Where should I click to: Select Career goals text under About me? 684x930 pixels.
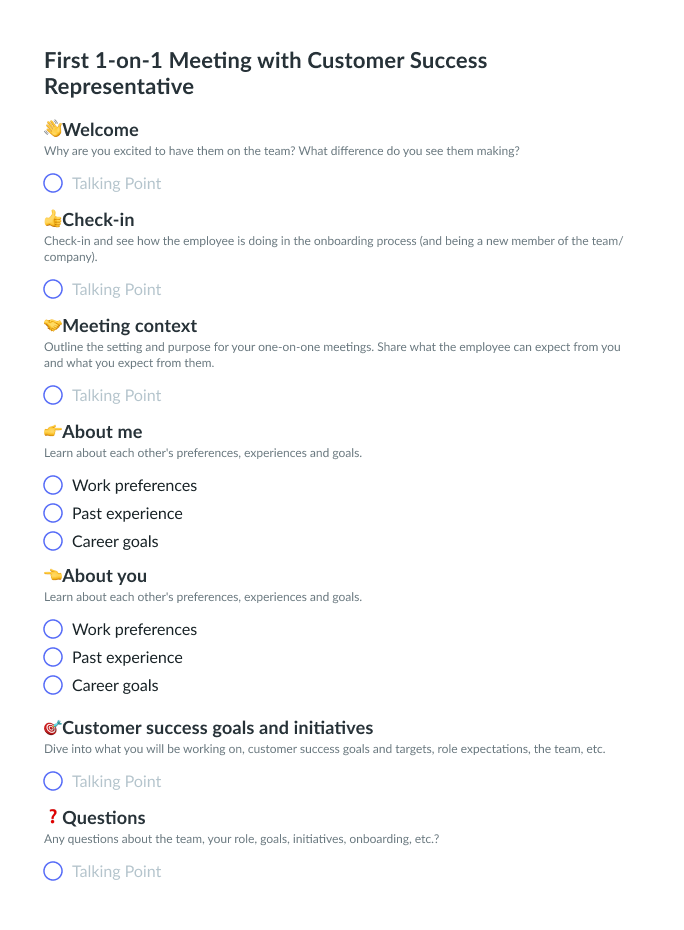tap(115, 541)
